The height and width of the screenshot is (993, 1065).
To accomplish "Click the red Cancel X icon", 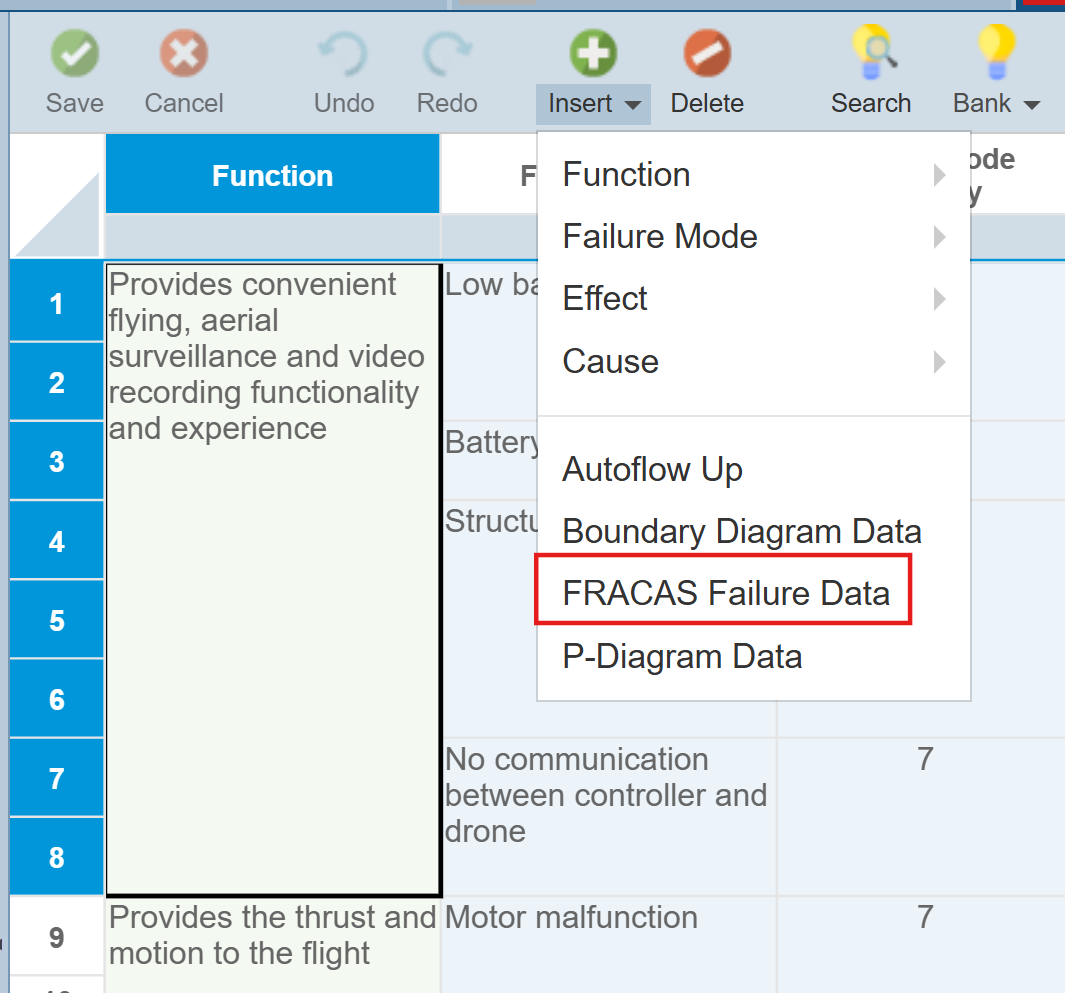I will pos(184,53).
